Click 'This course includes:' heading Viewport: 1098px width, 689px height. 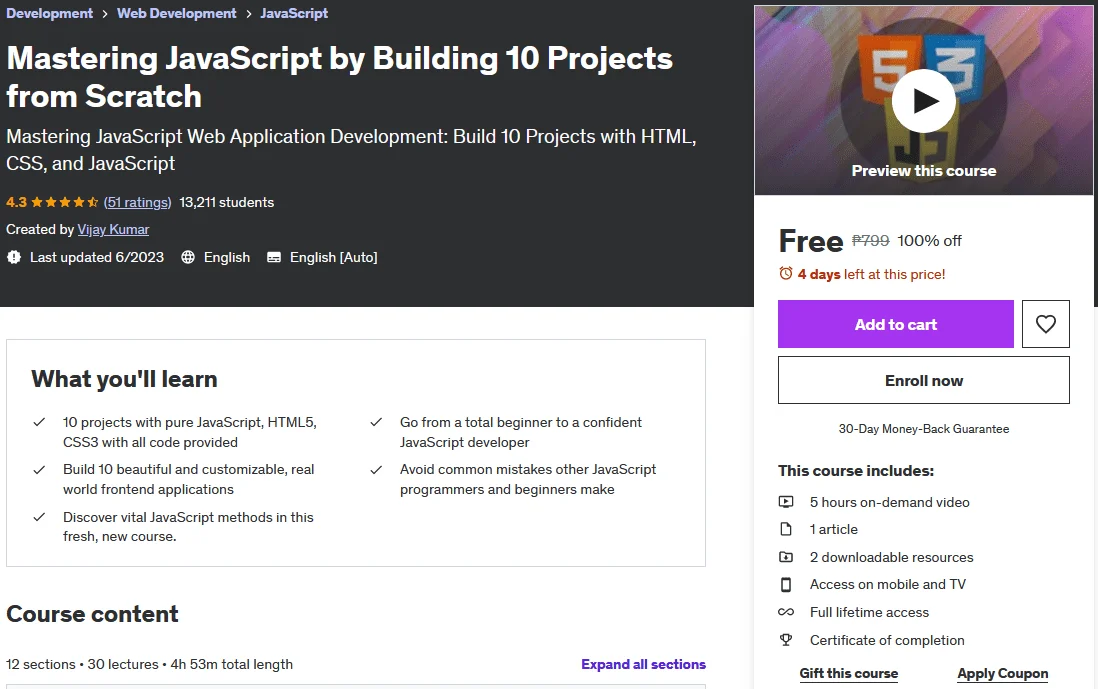(856, 471)
